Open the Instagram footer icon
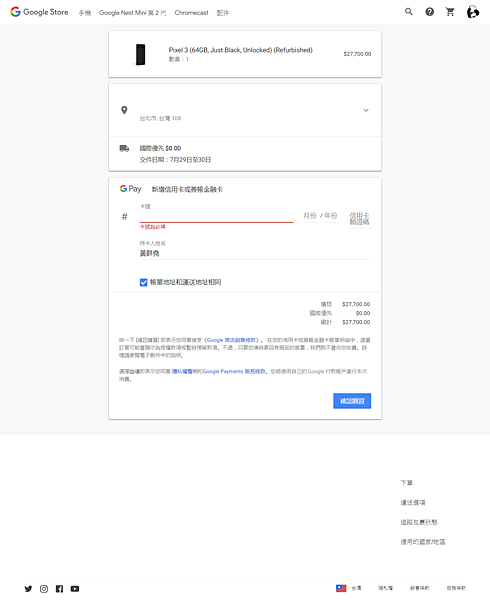The height and width of the screenshot is (600, 490). (x=44, y=589)
